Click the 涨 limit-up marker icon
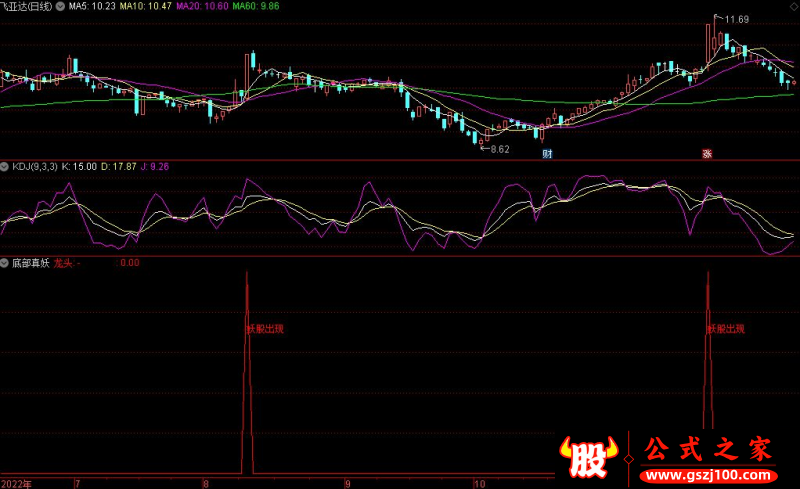800x489 pixels. 707,153
